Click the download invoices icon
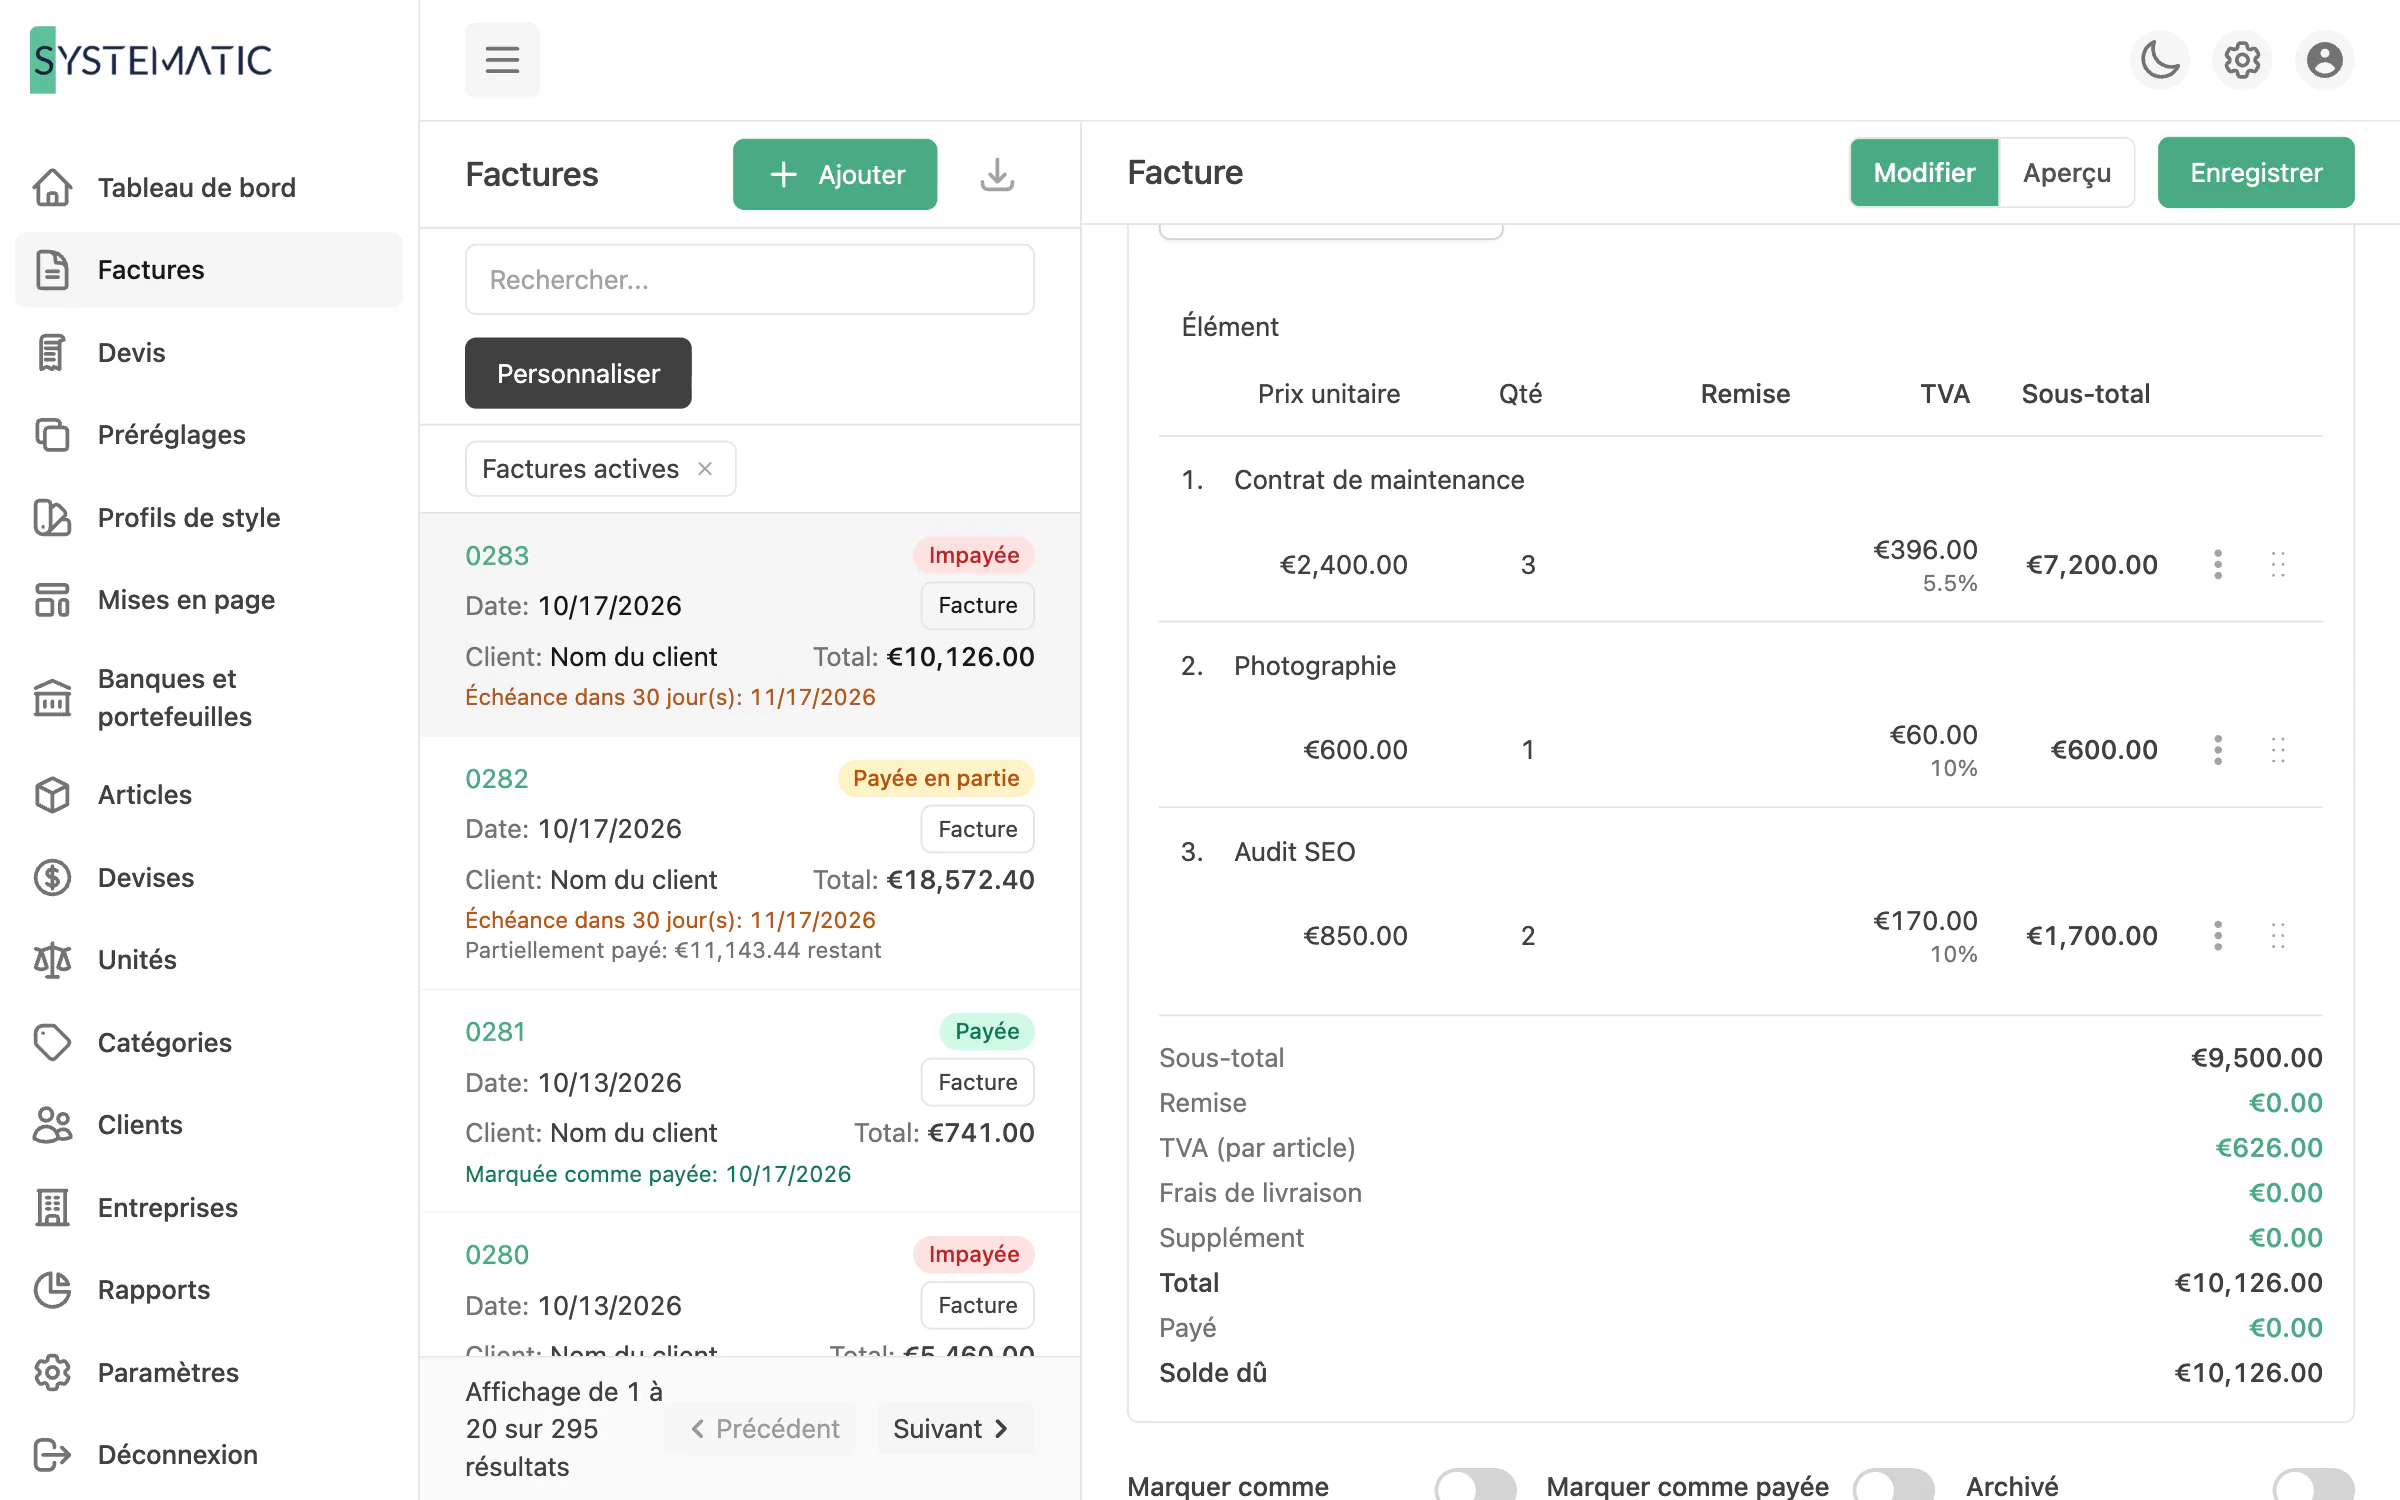Screen dimensions: 2400x1500 (x=997, y=174)
